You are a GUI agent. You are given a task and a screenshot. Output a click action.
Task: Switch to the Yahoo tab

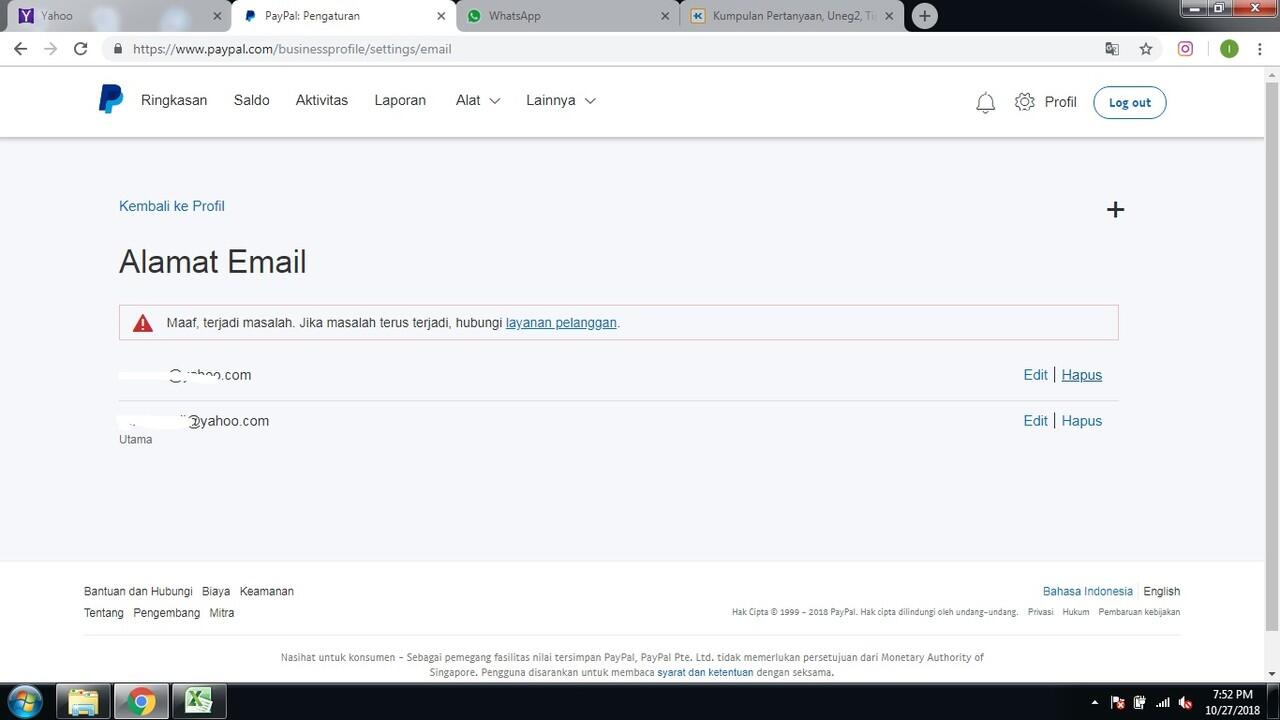[x=117, y=16]
